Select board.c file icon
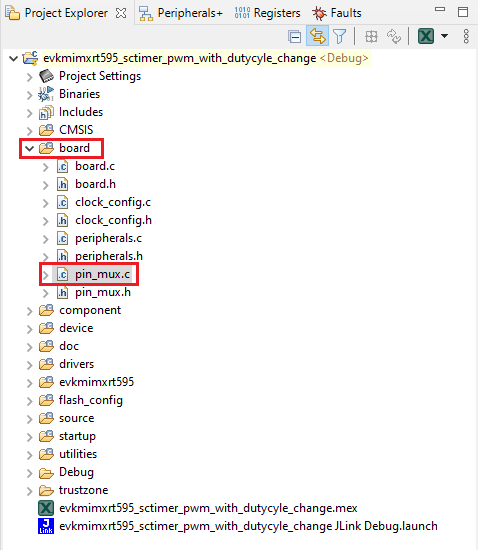 point(62,166)
